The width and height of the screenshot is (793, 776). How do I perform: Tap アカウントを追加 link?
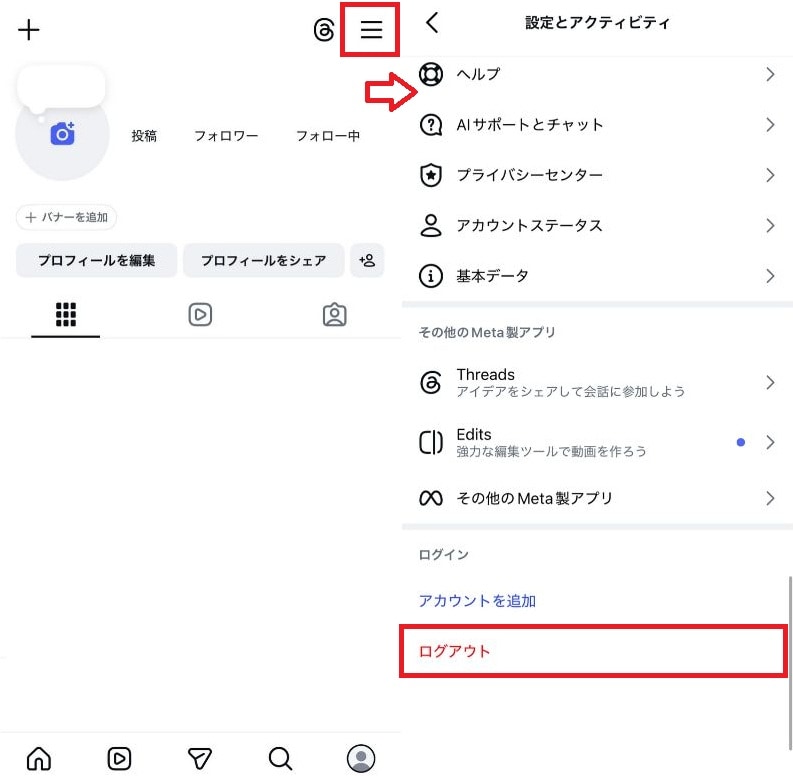point(477,600)
